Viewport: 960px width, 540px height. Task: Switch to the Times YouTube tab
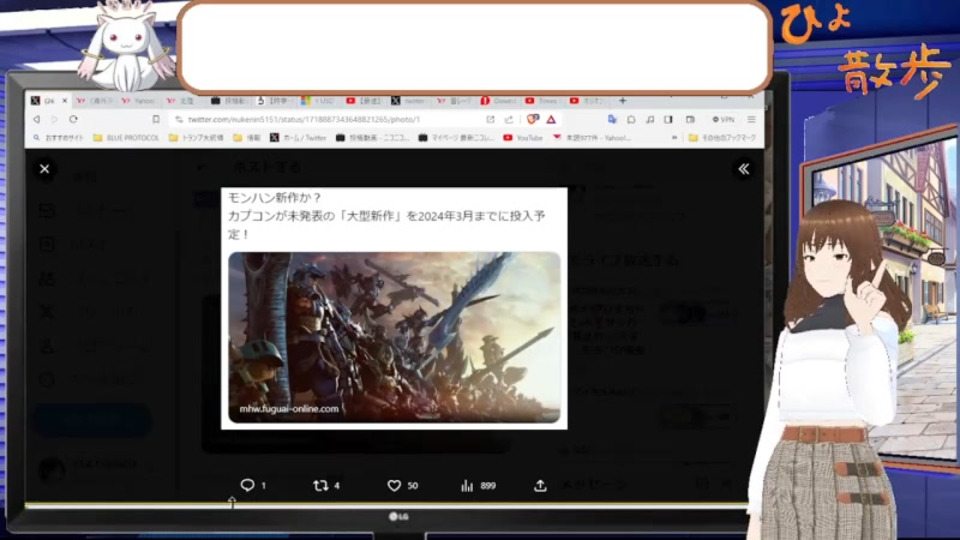pyautogui.click(x=541, y=100)
